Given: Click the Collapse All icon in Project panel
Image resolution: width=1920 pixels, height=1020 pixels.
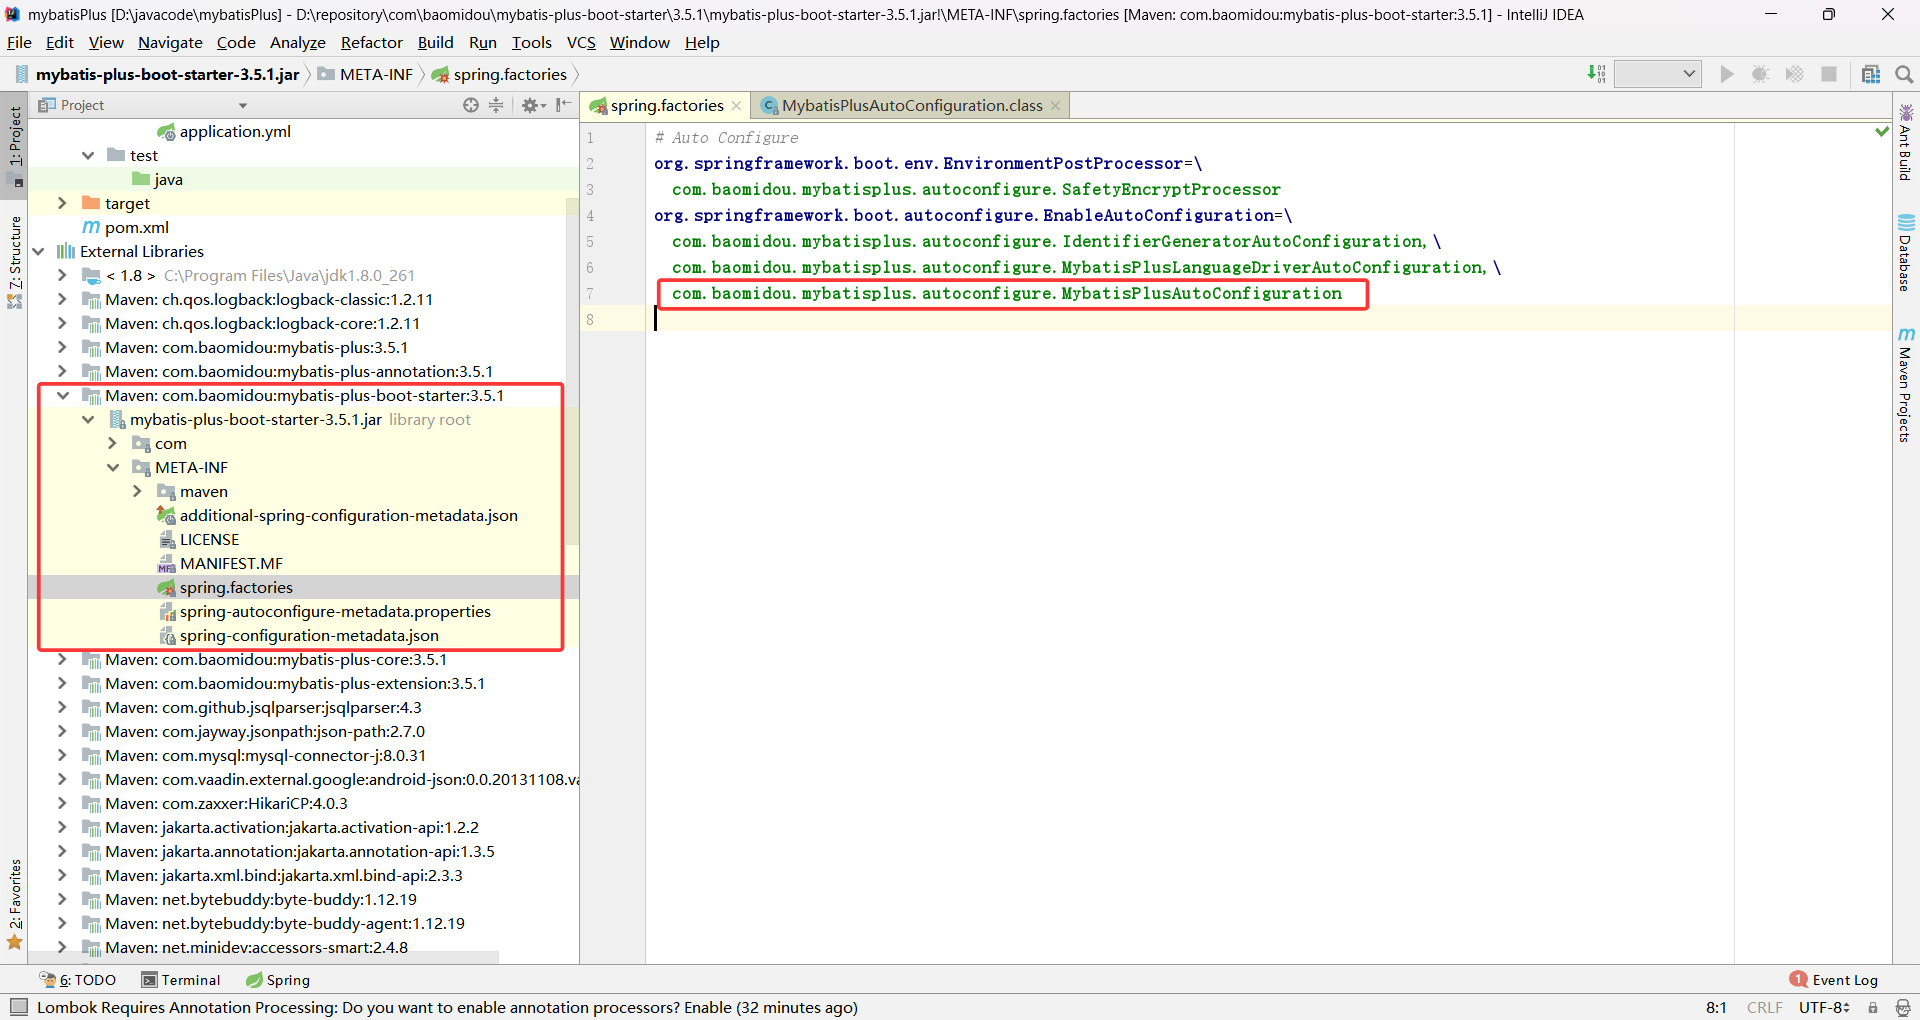Looking at the screenshot, I should tap(496, 105).
